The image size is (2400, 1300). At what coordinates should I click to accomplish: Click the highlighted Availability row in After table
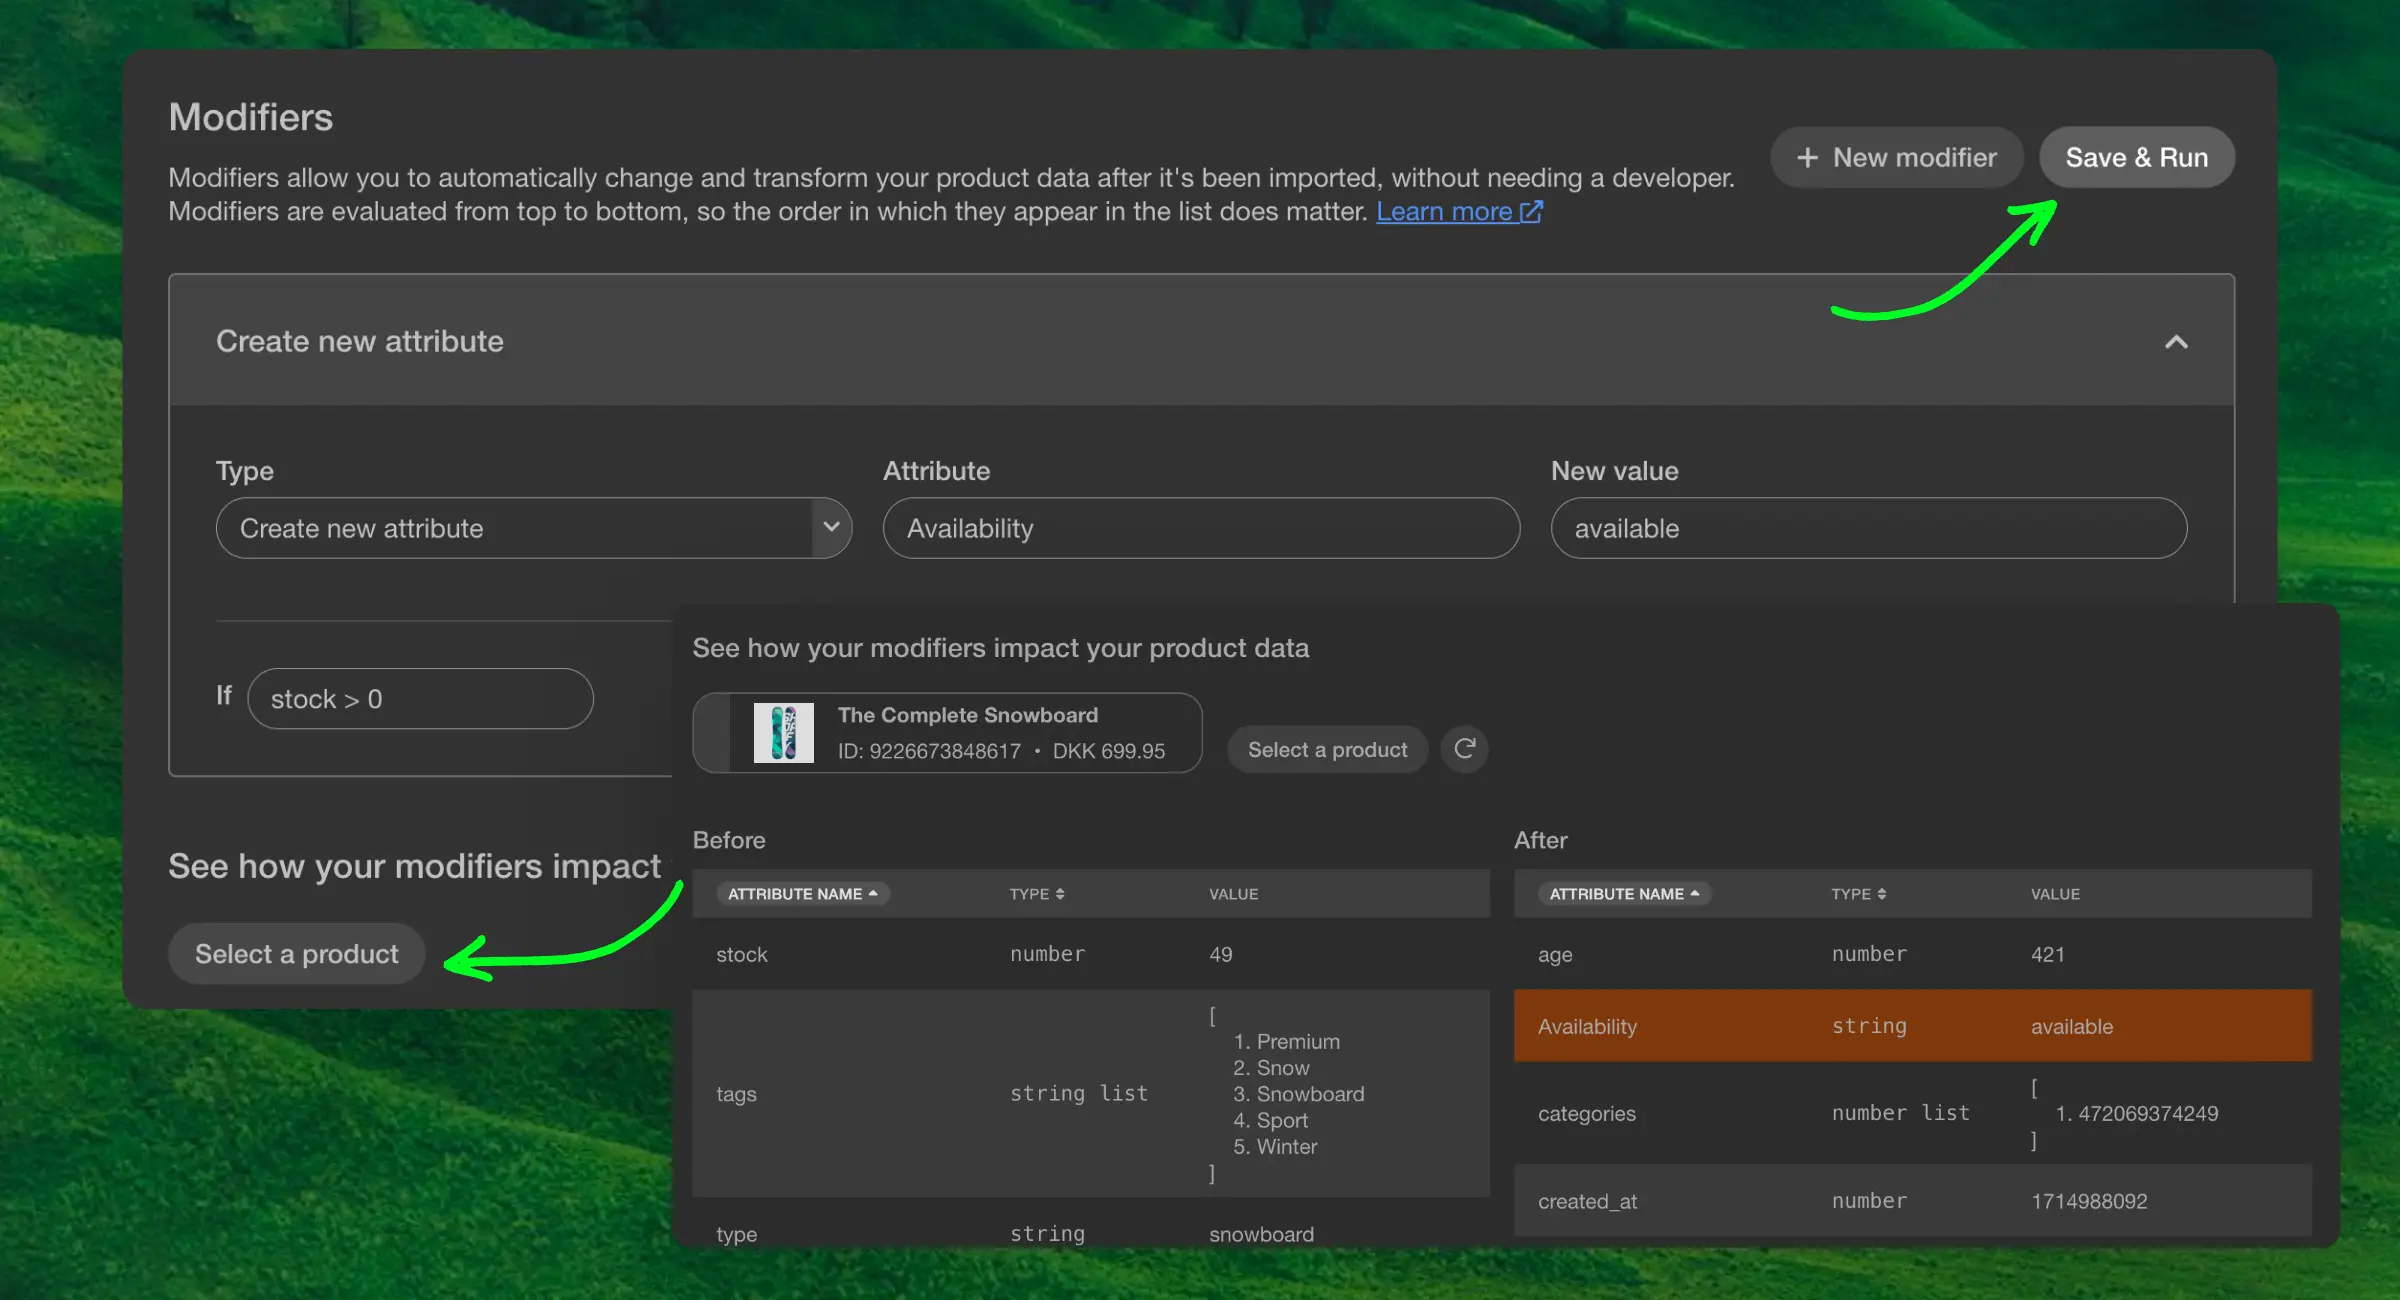[x=1912, y=1026]
